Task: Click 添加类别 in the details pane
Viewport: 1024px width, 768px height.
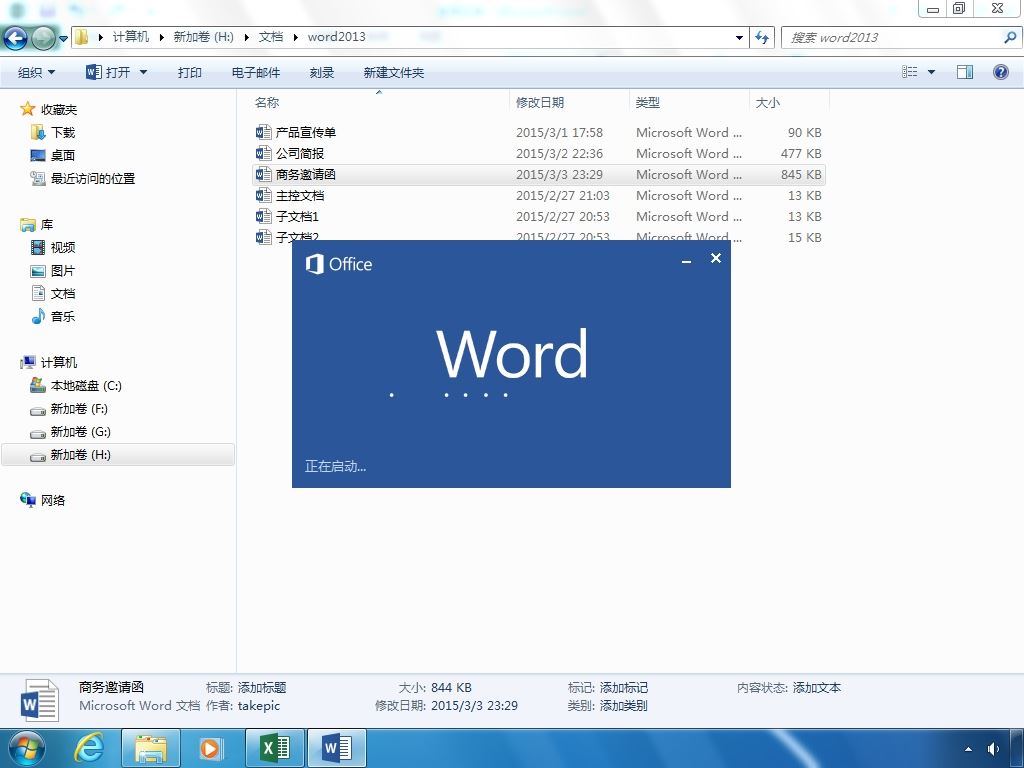Action: click(x=624, y=705)
